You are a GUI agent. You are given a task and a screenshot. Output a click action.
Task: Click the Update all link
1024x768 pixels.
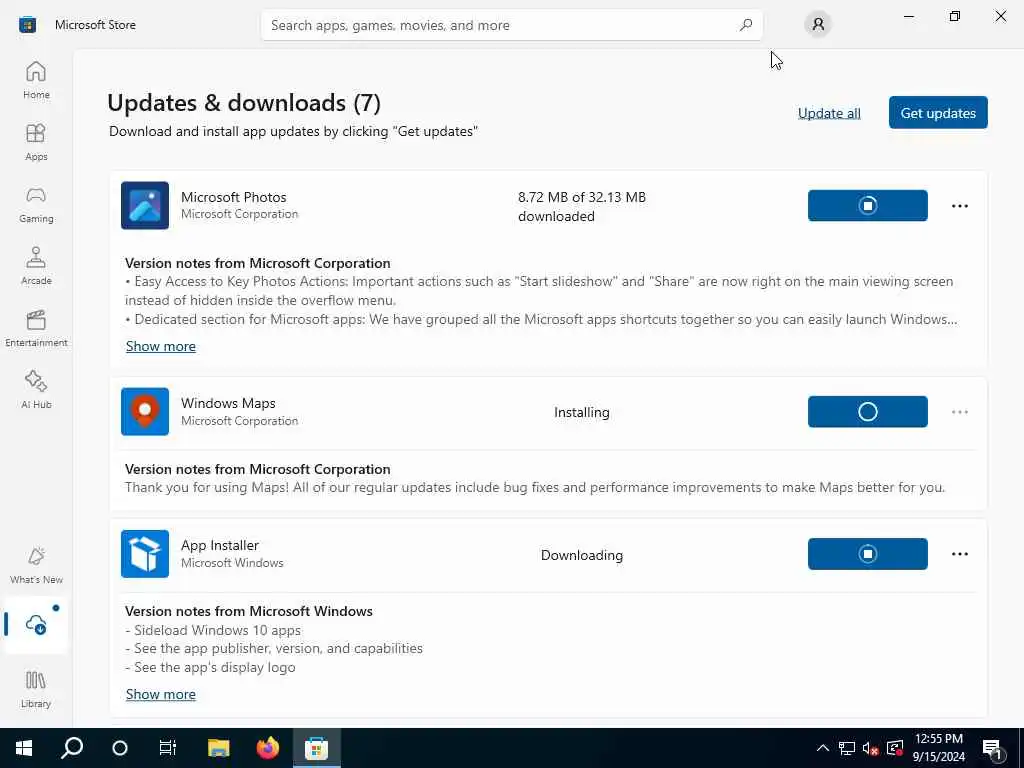[829, 113]
